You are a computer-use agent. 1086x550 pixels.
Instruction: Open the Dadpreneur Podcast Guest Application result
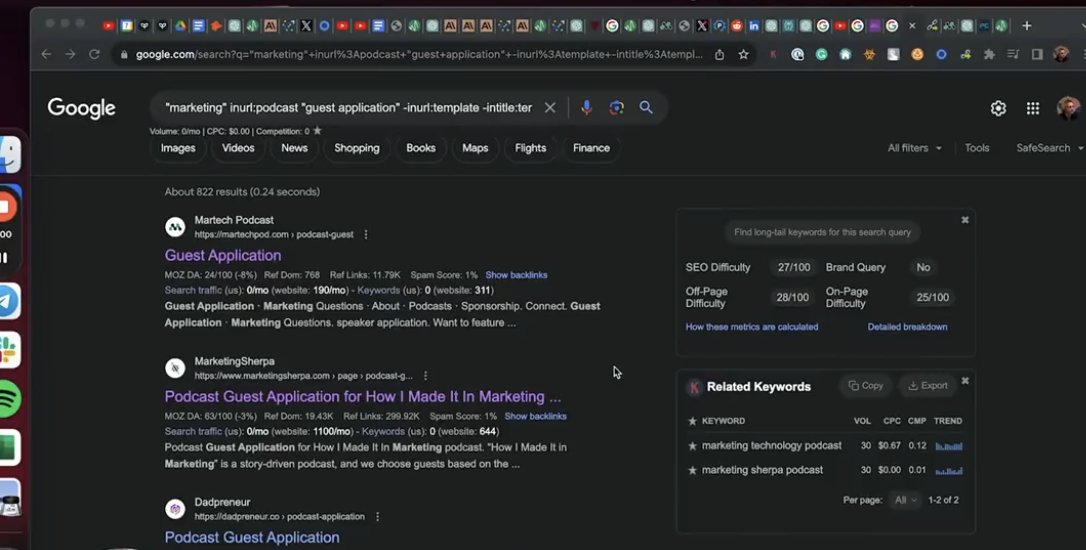pos(252,538)
